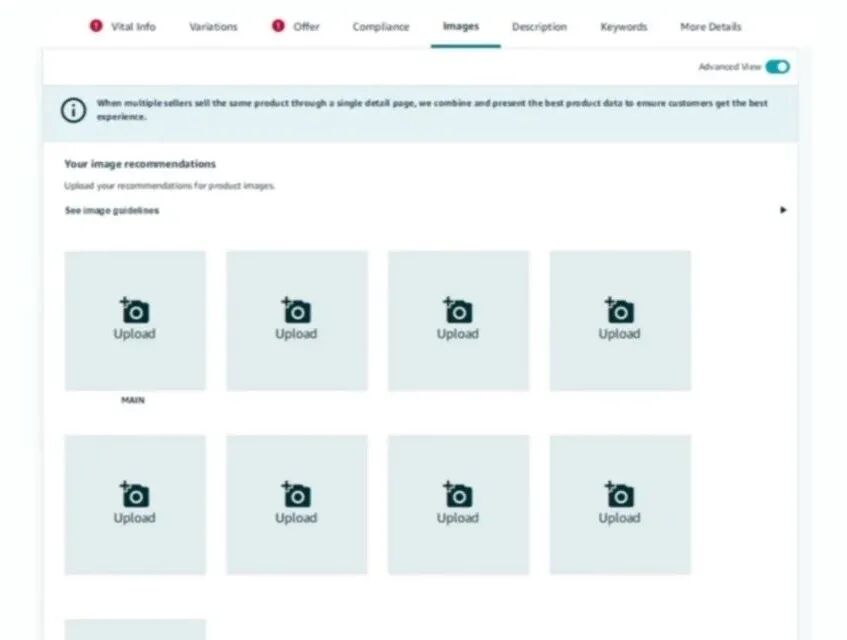This screenshot has width=847, height=640.
Task: Click camera icon in fourth tile of second row
Action: [619, 494]
